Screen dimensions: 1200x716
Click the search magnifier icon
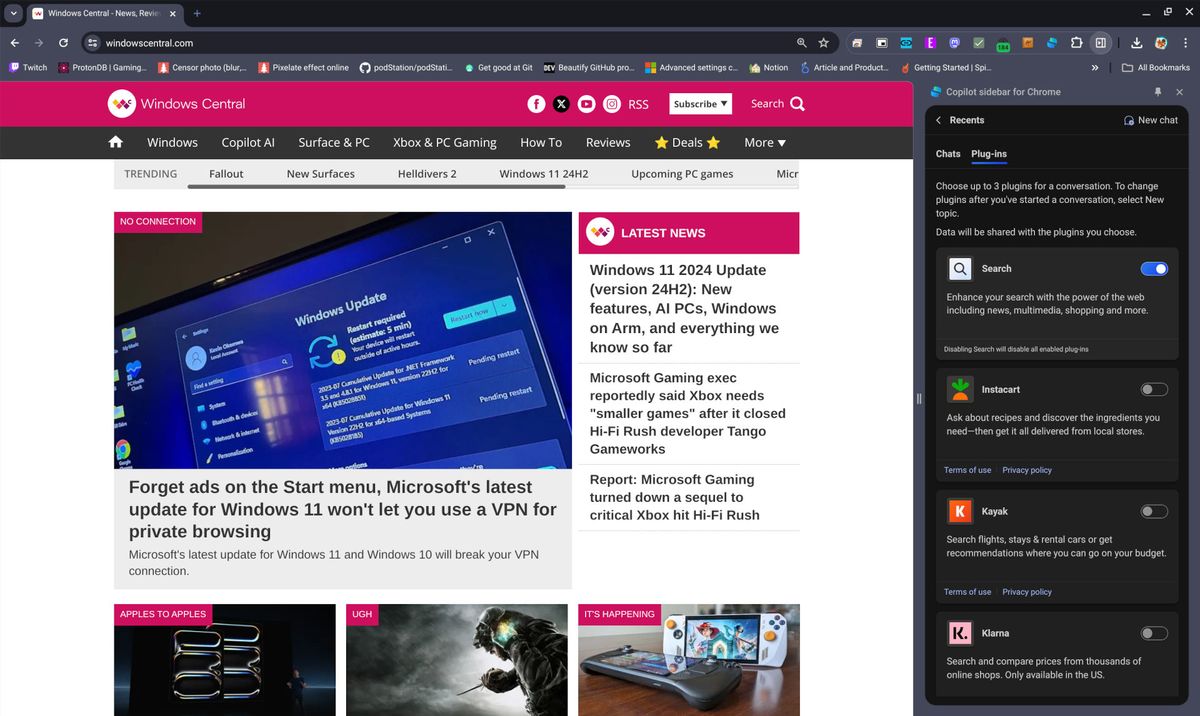coord(797,103)
